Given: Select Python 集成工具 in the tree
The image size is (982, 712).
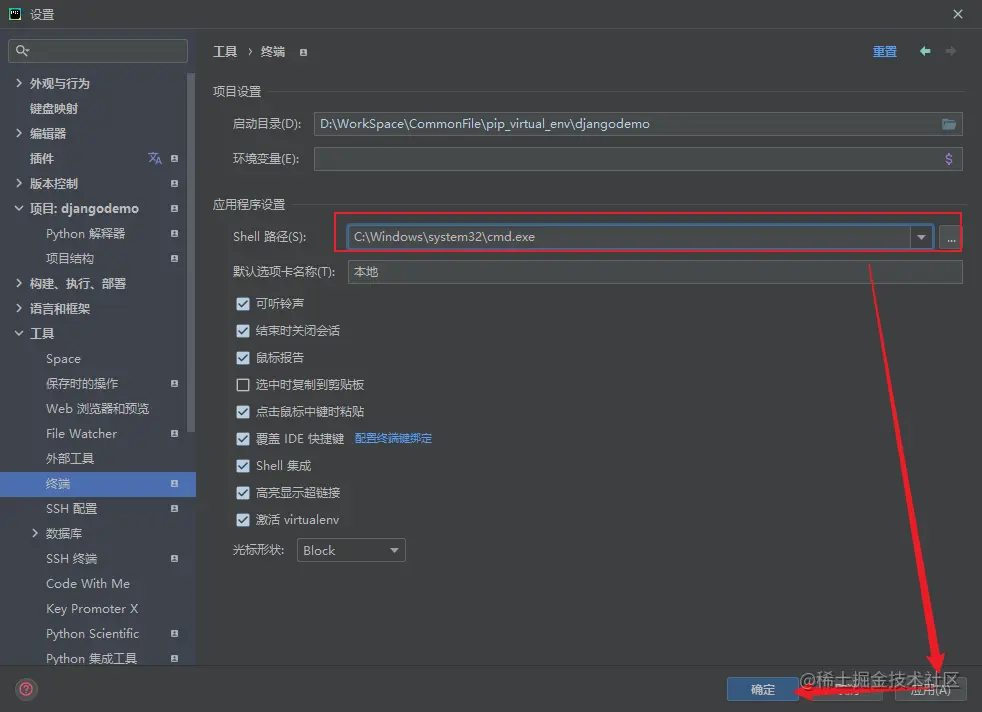Looking at the screenshot, I should tap(91, 659).
